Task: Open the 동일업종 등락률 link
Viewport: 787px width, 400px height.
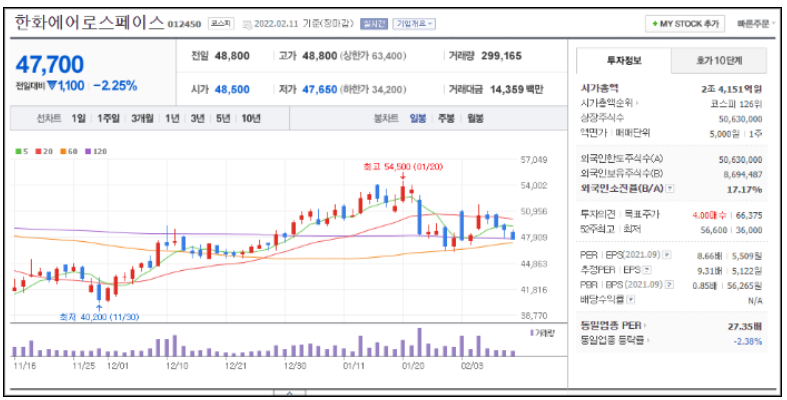Action: click(x=614, y=340)
